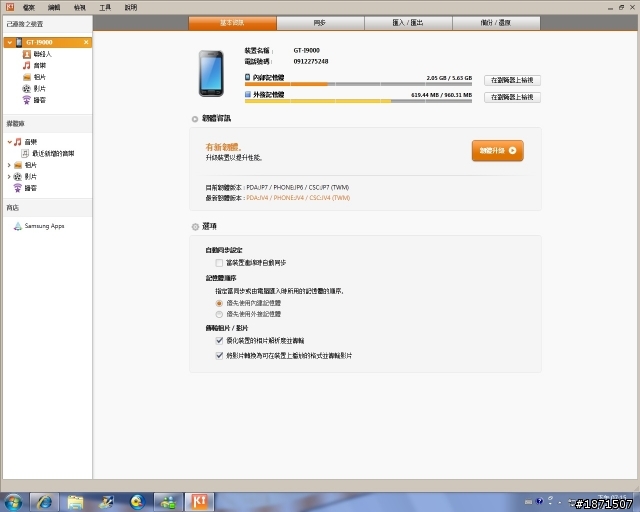Screen dimensions: 640x512
Task: Open device 音樂 (Music) under GT-I9000
Action: pyautogui.click(x=34, y=65)
